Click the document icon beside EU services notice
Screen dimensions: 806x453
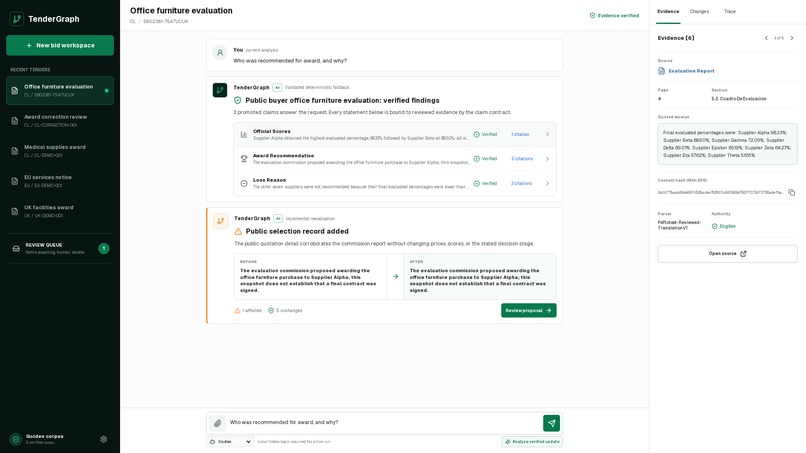(x=15, y=181)
